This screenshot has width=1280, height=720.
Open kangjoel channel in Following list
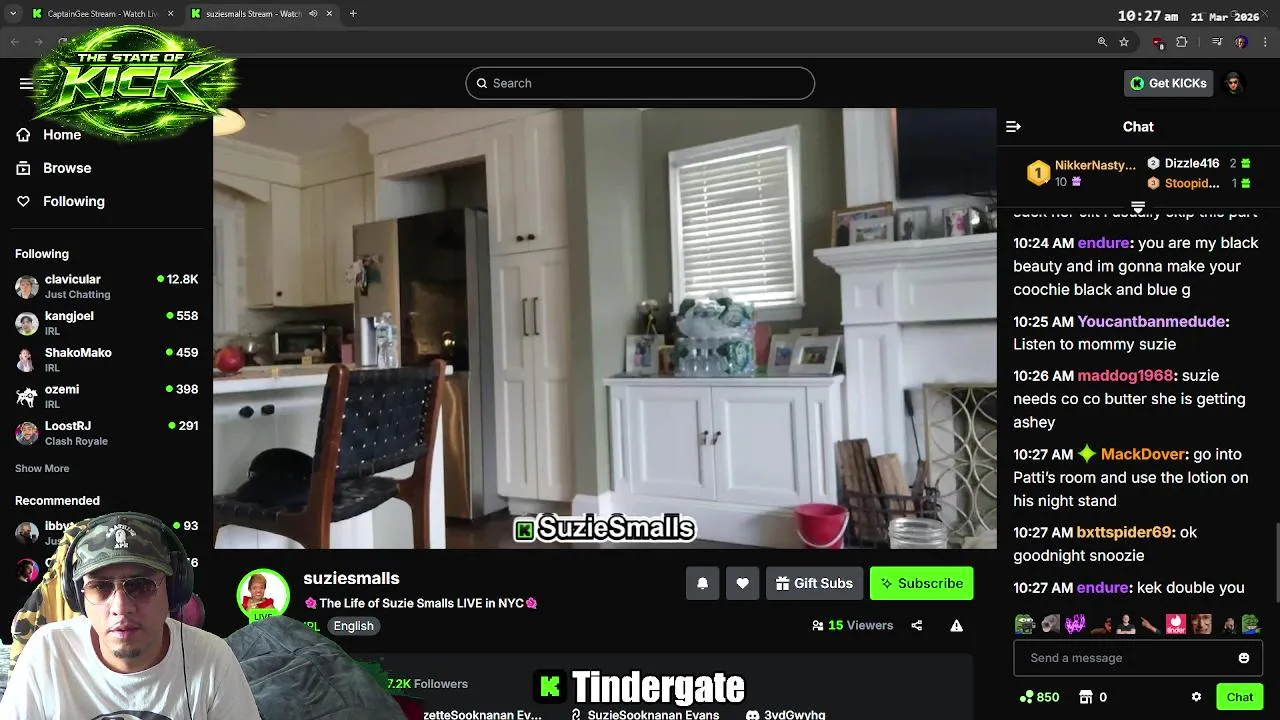(x=106, y=323)
